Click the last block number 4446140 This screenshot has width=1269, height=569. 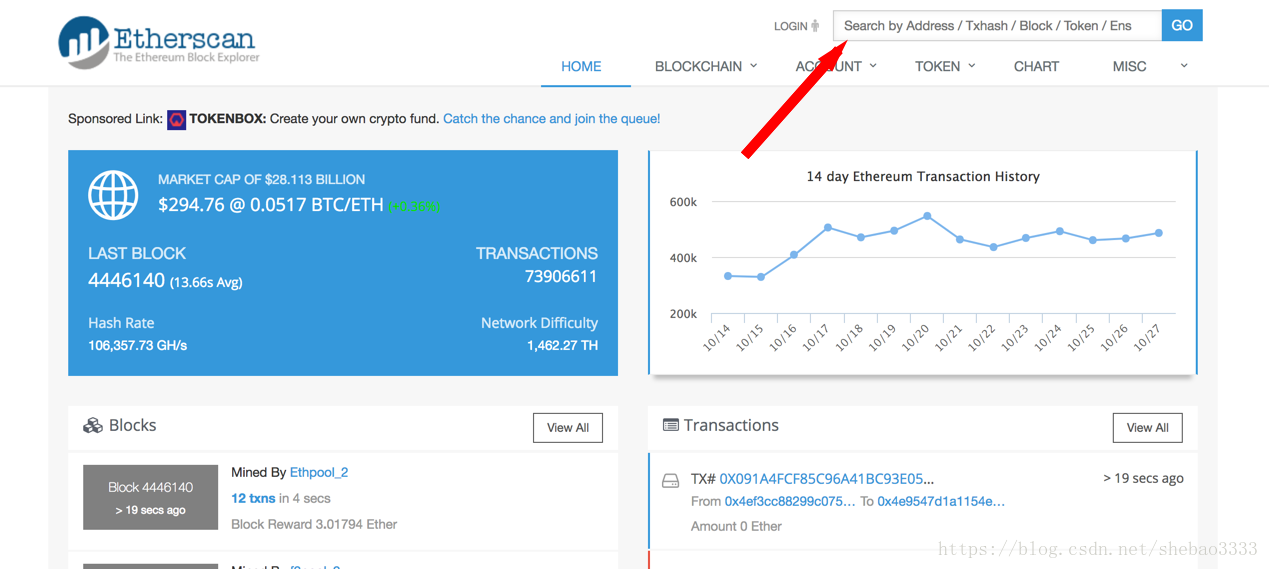126,280
